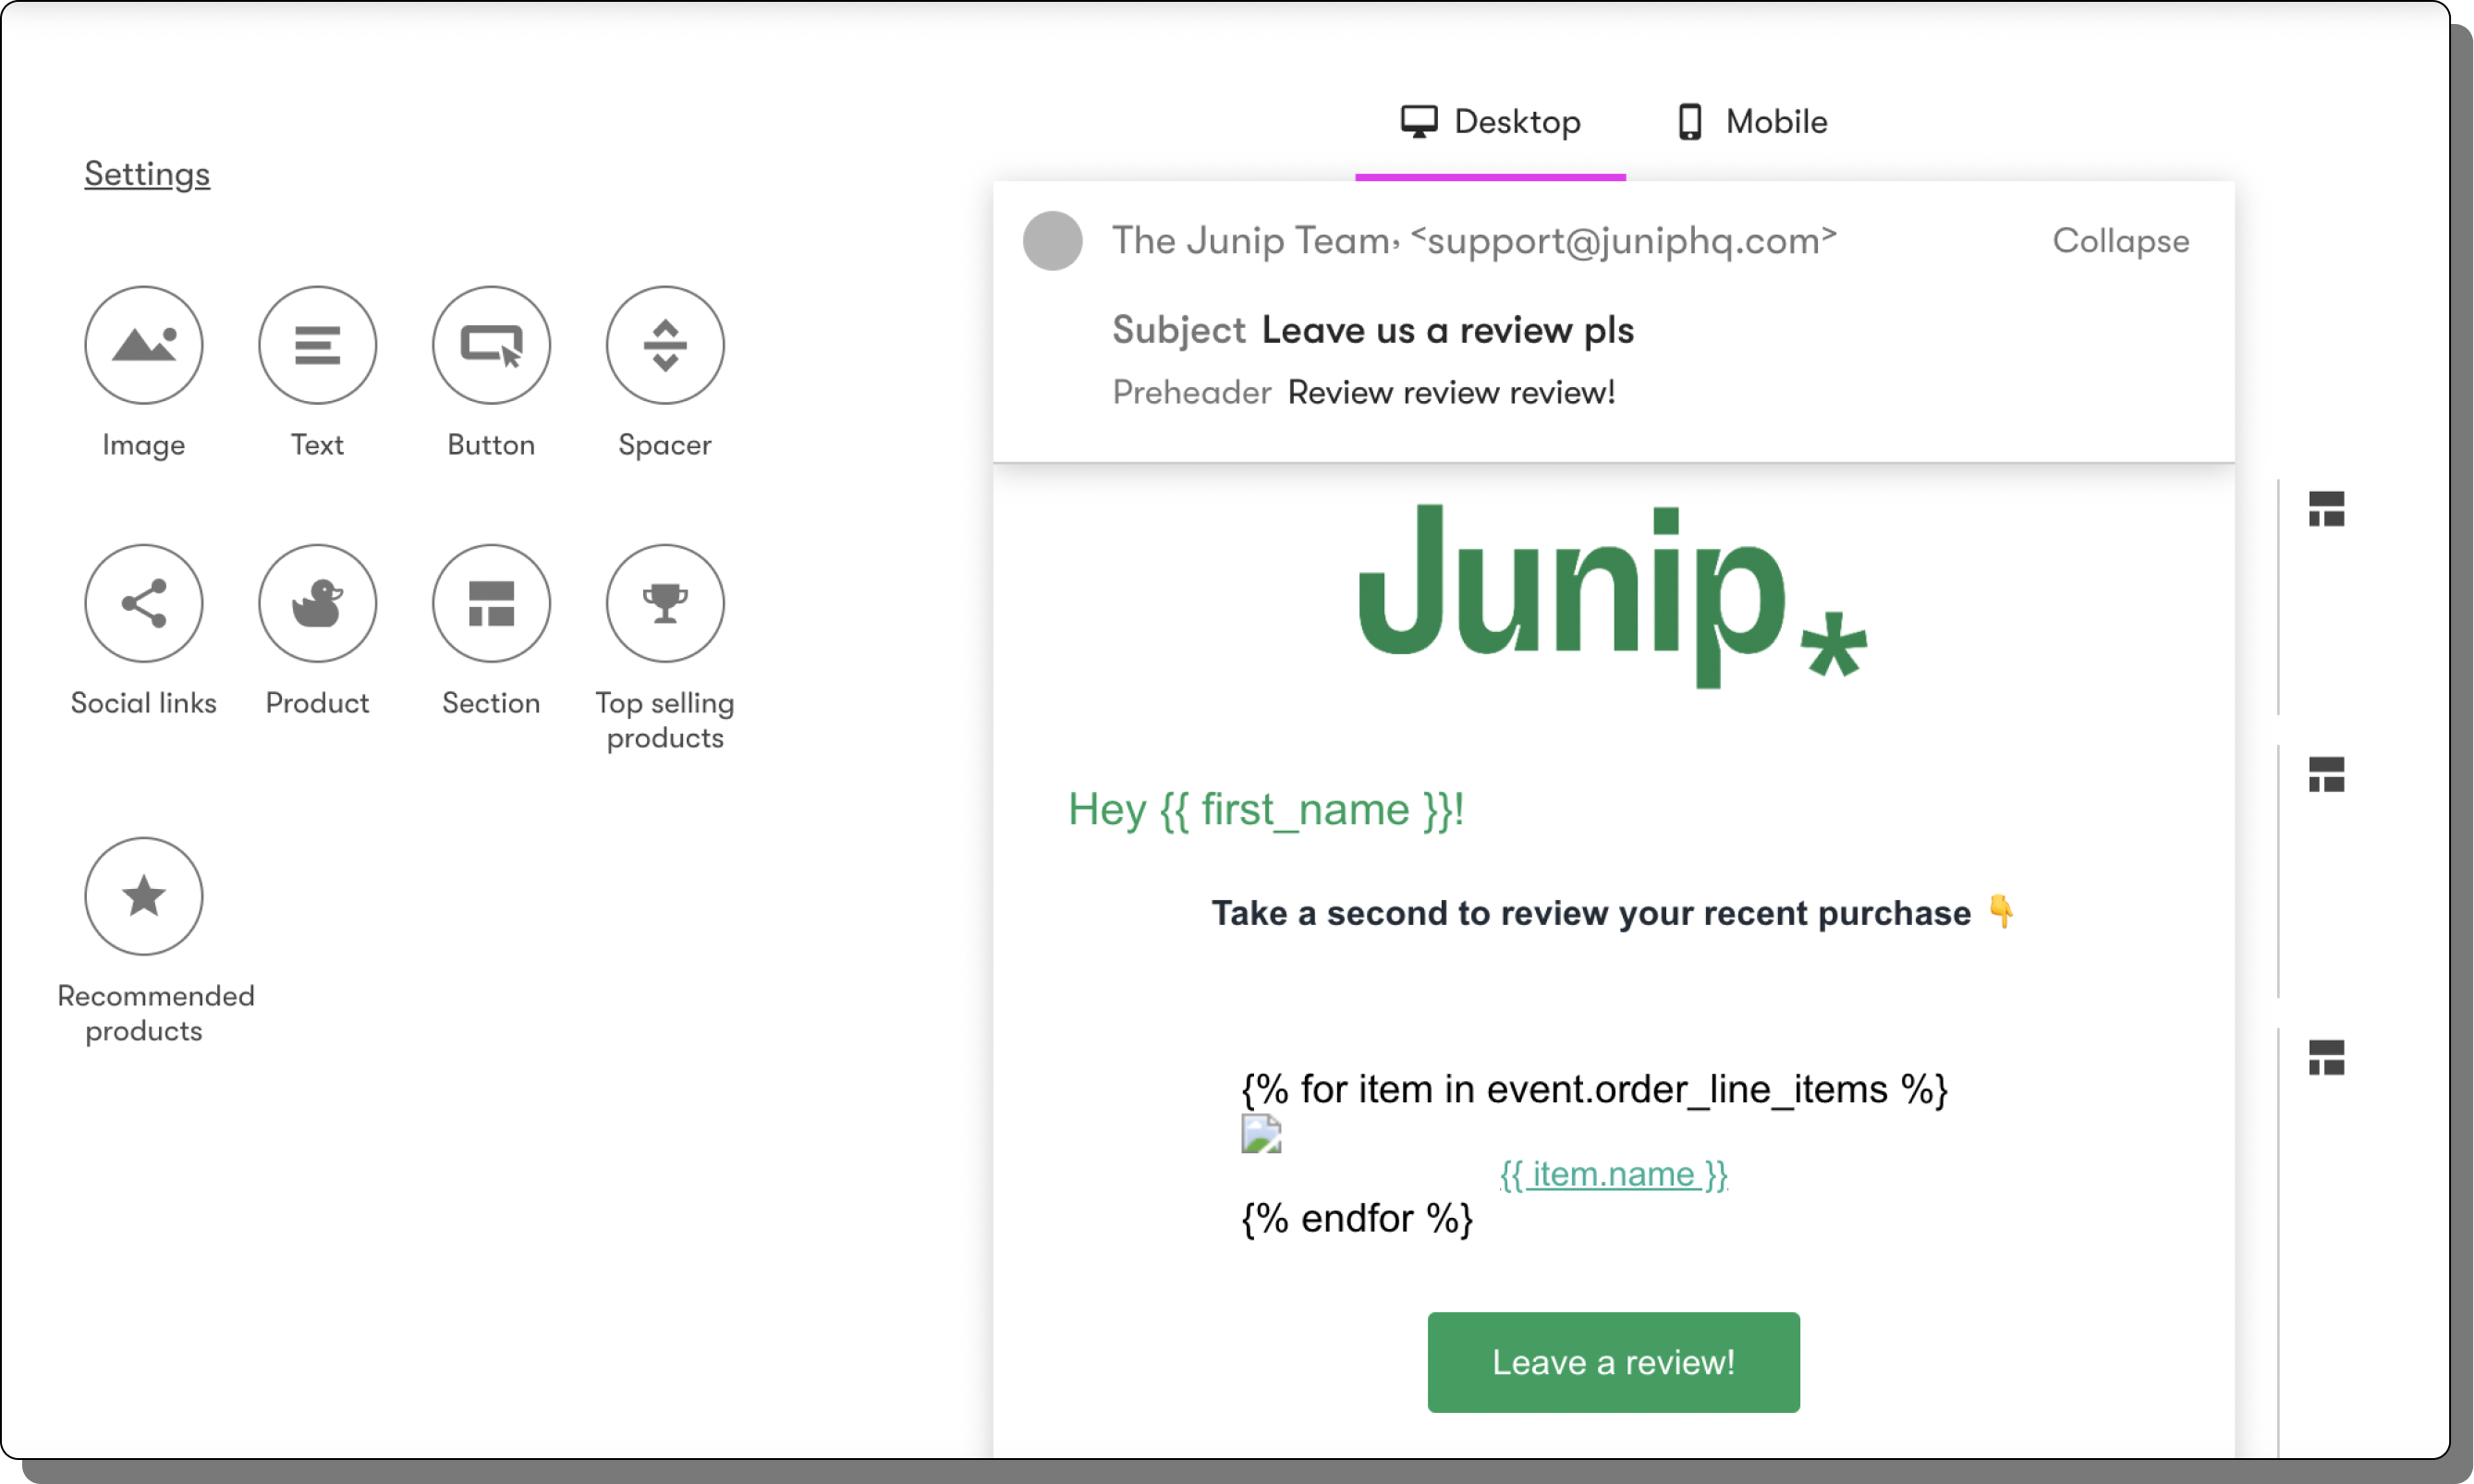Select the Junip logo image
Screen dimensions: 2474x1484
(x=1612, y=596)
